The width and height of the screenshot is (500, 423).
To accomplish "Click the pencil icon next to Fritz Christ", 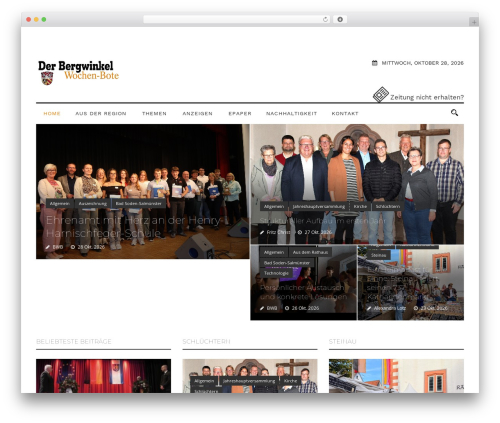I will 262,232.
